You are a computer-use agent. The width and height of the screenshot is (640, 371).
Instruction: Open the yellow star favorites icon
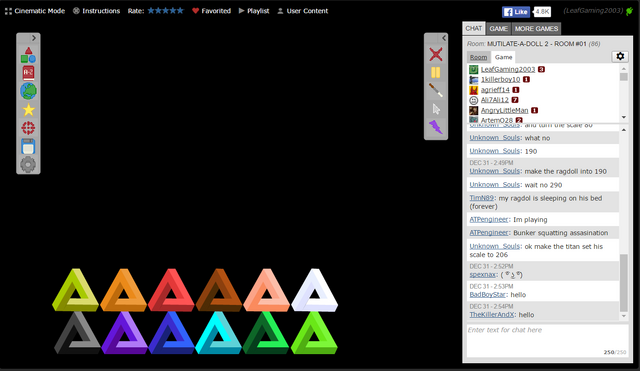coord(28,110)
